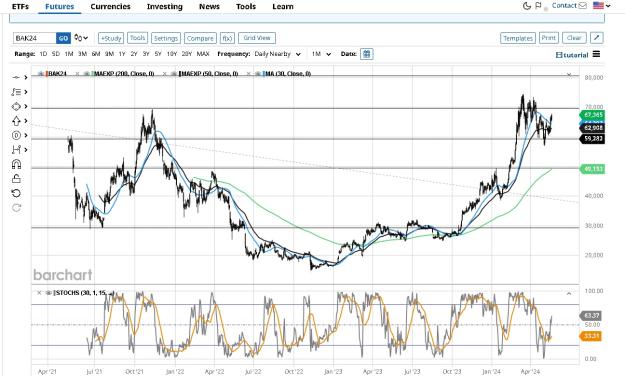The height and width of the screenshot is (376, 625).
Task: Click the envelope mail icon
Action: coord(582,6)
